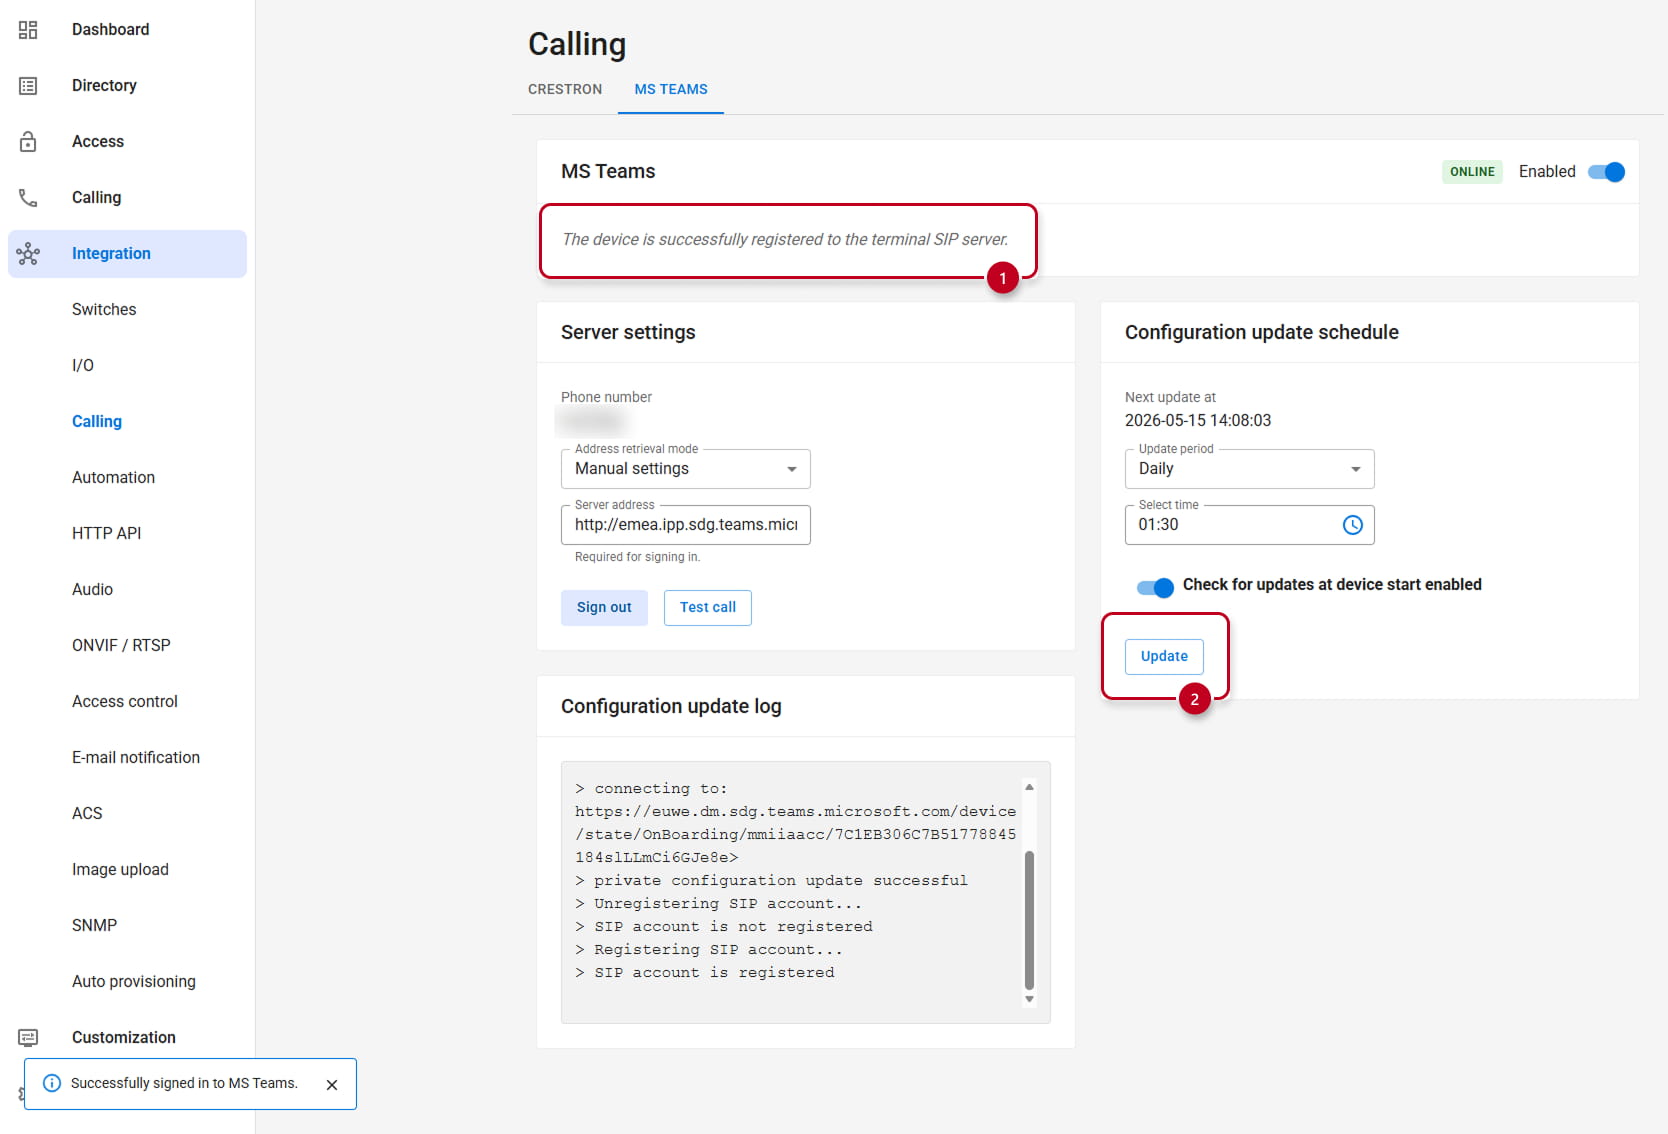
Task: Open Calling under Integration
Action: pyautogui.click(x=128, y=422)
